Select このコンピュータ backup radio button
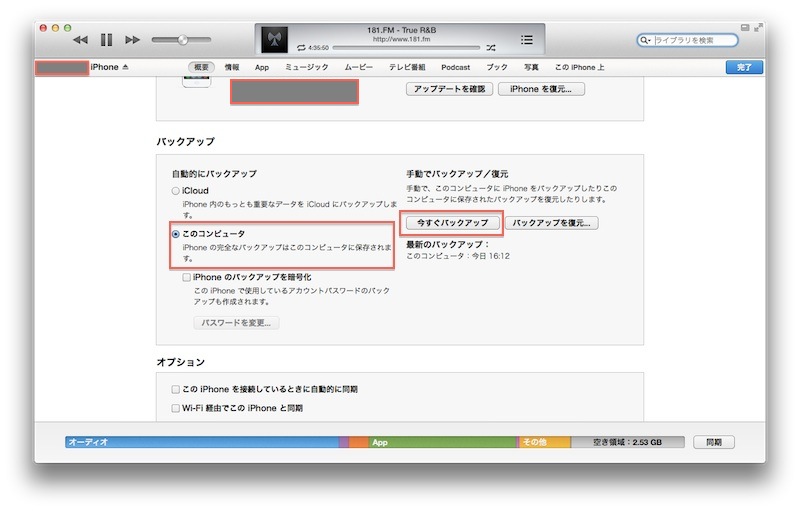The width and height of the screenshot is (800, 511). pos(176,234)
